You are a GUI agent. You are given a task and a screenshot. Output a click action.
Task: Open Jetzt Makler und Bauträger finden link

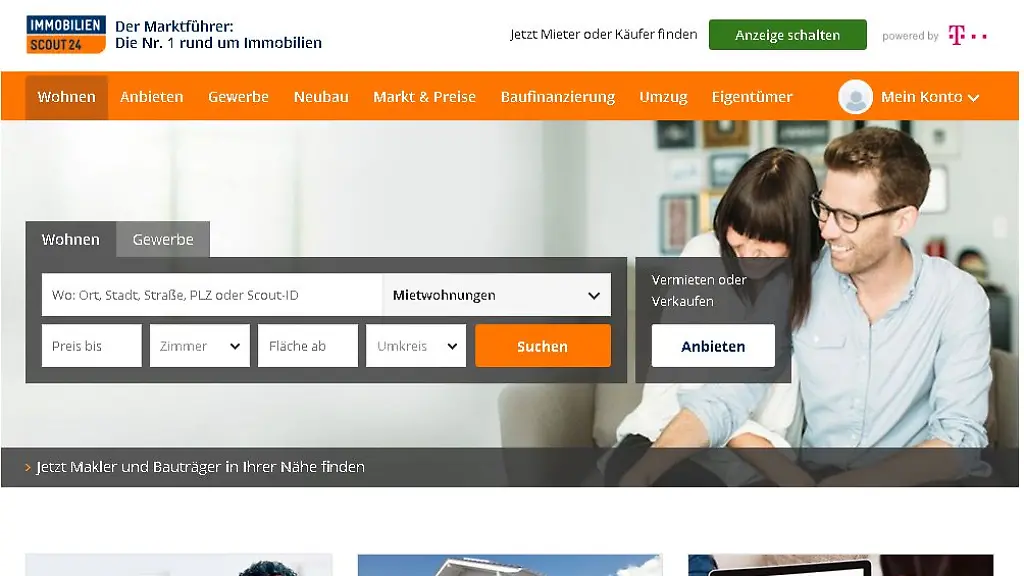(200, 467)
